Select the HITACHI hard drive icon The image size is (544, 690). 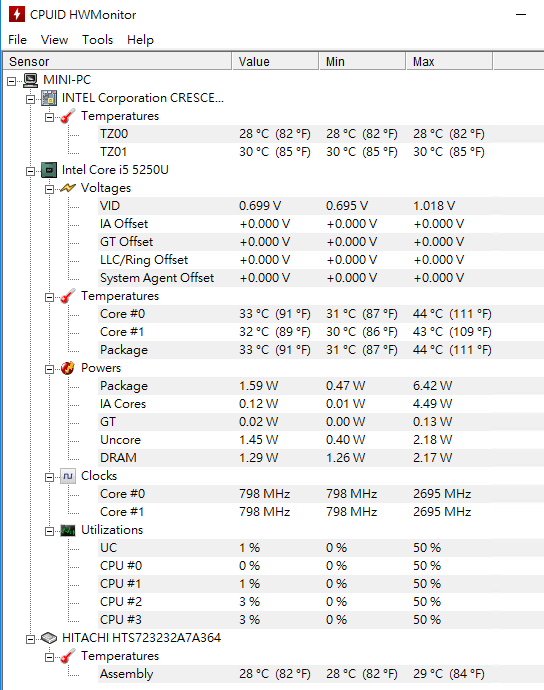[x=49, y=638]
